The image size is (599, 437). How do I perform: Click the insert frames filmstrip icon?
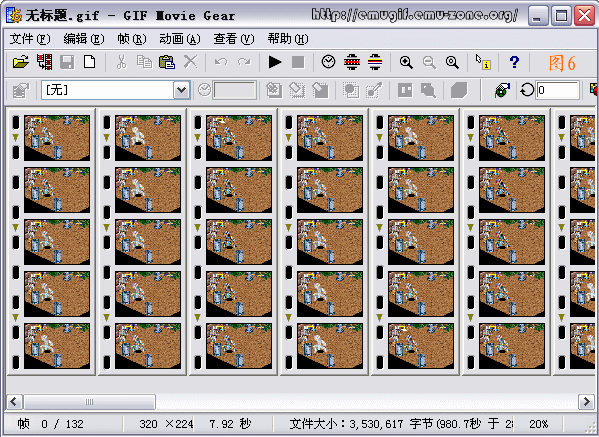tap(44, 62)
